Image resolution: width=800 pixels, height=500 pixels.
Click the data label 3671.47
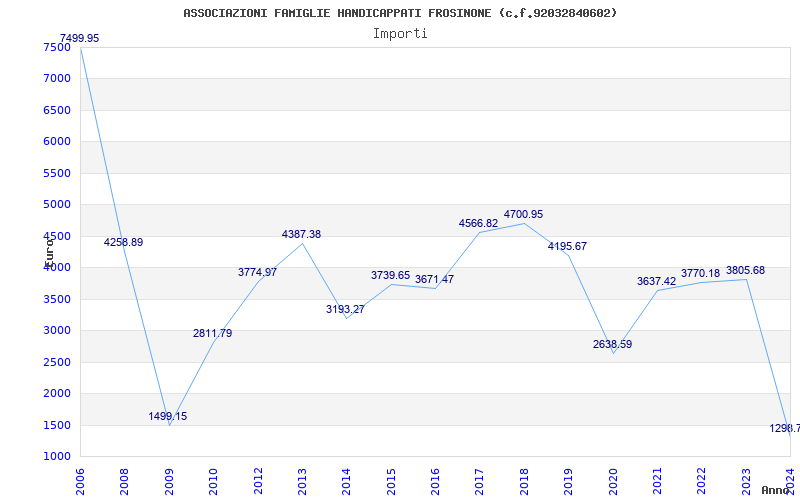[434, 280]
